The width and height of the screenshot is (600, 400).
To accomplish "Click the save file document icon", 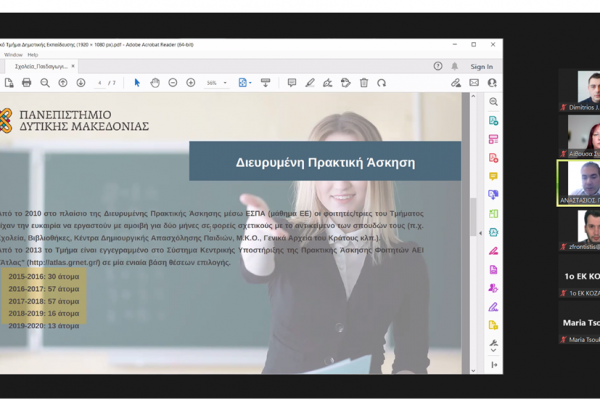I will tap(8, 83).
